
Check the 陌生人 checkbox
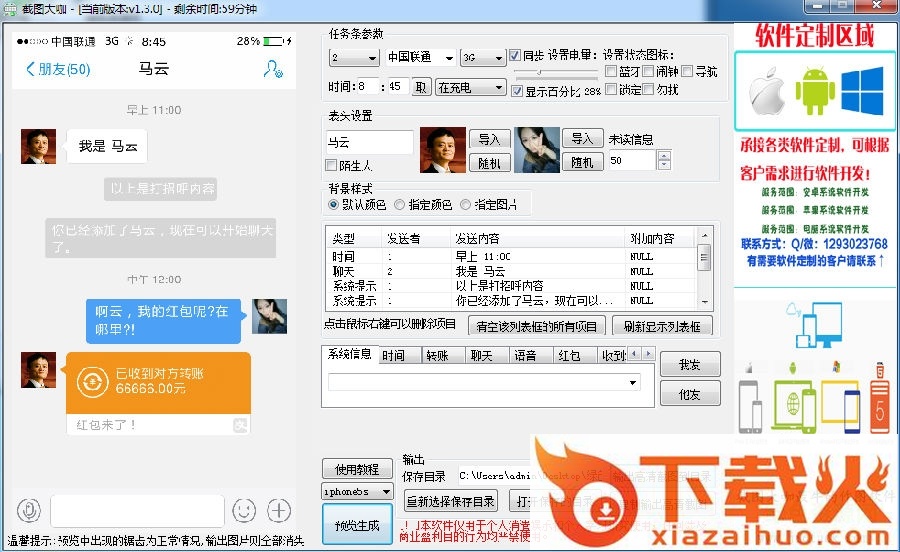[331, 165]
